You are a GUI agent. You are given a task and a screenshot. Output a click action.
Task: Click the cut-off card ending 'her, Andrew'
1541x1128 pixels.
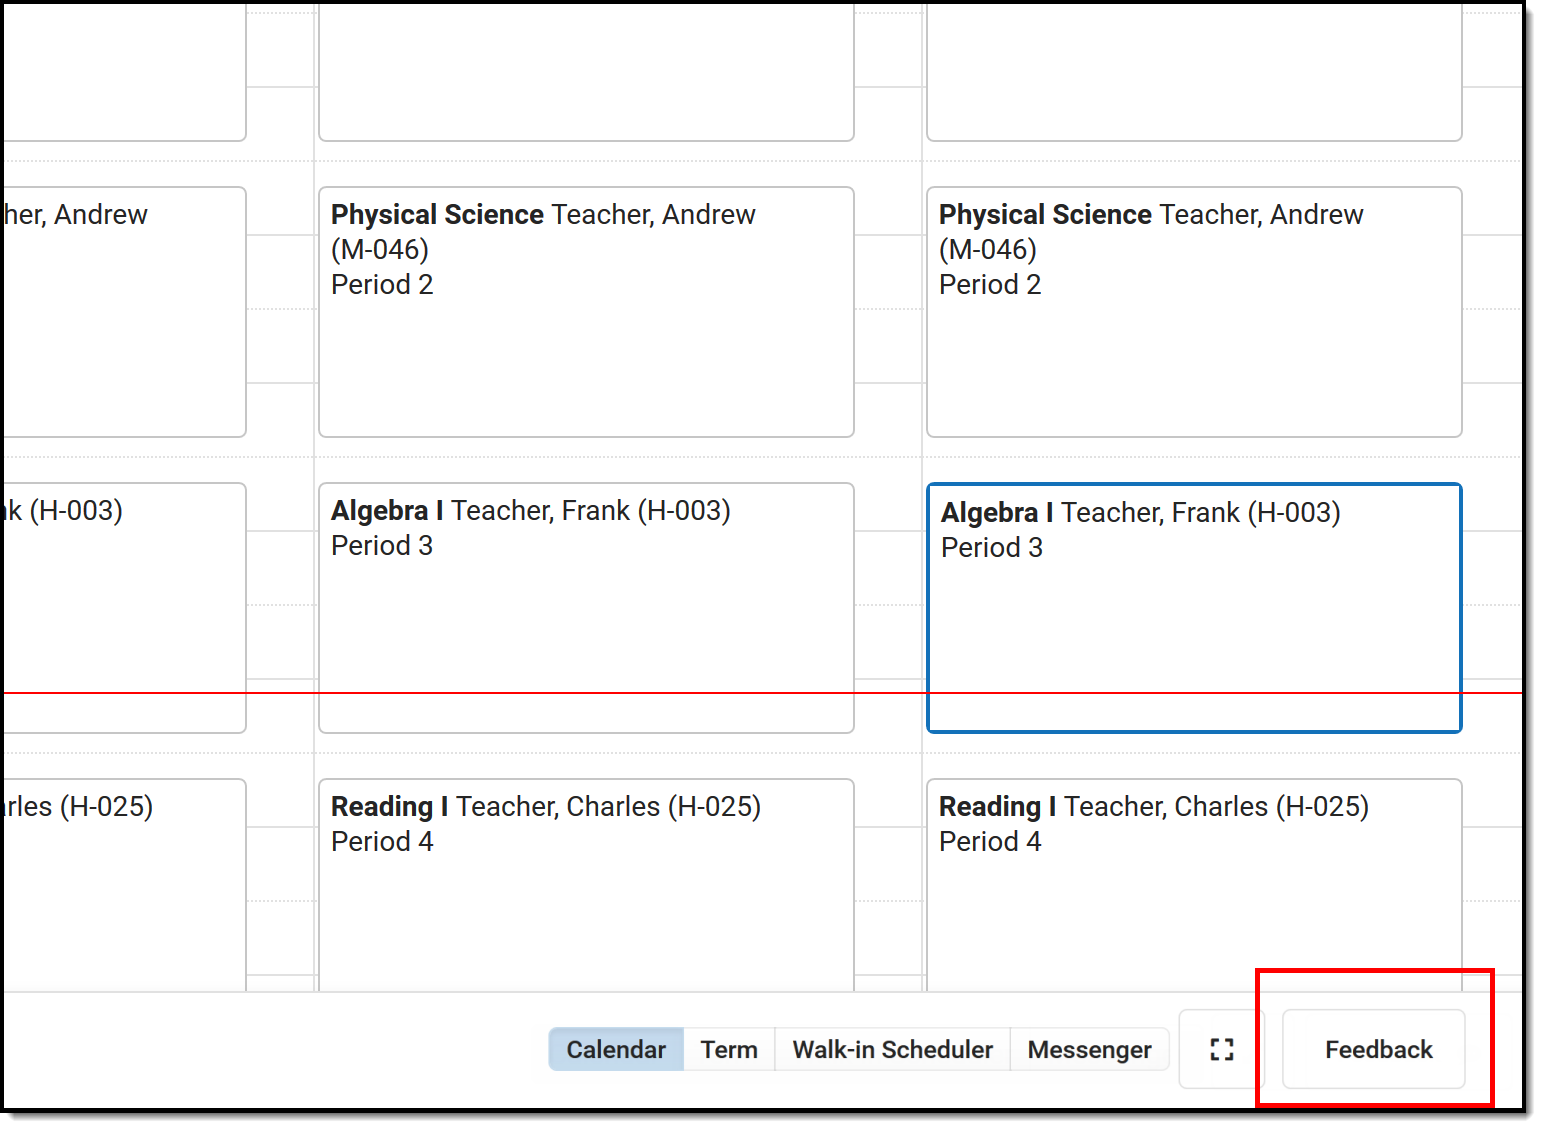coord(124,312)
